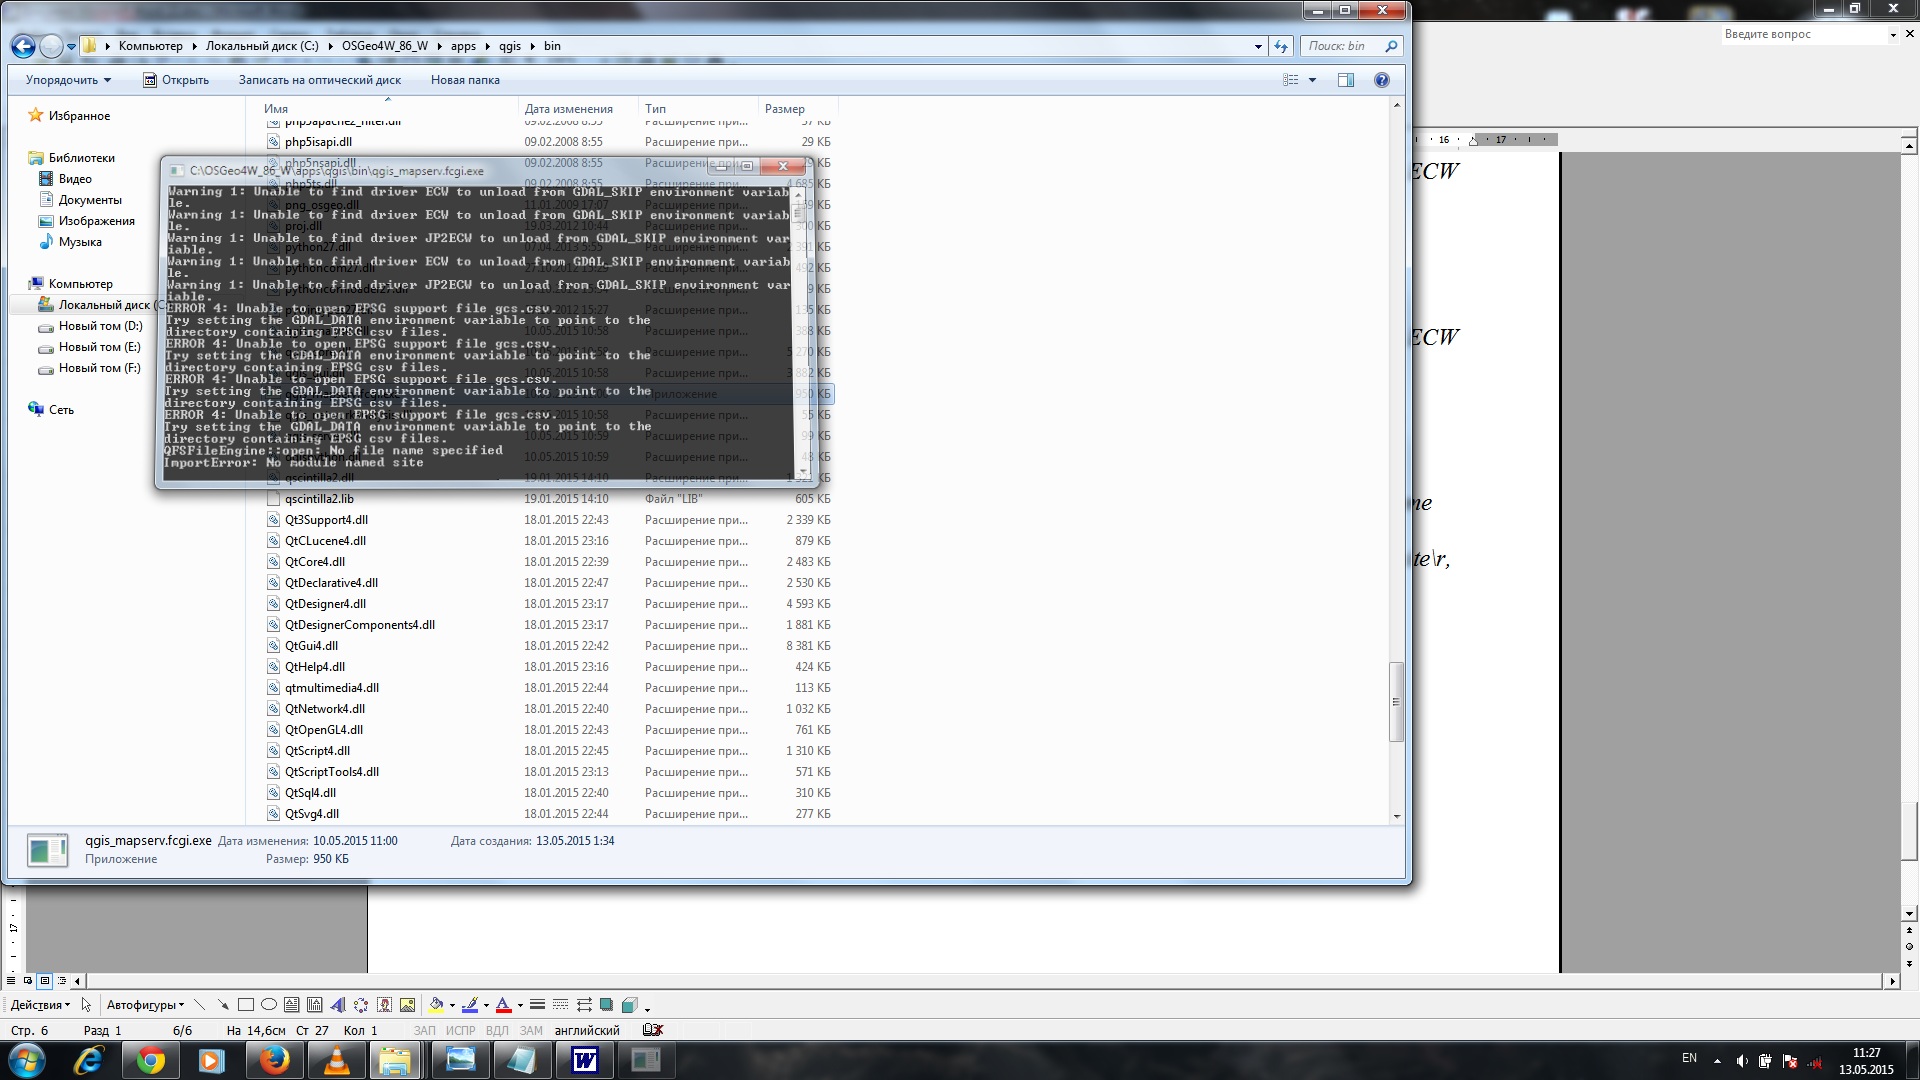Click the 3-D style icon

pyautogui.click(x=629, y=1005)
